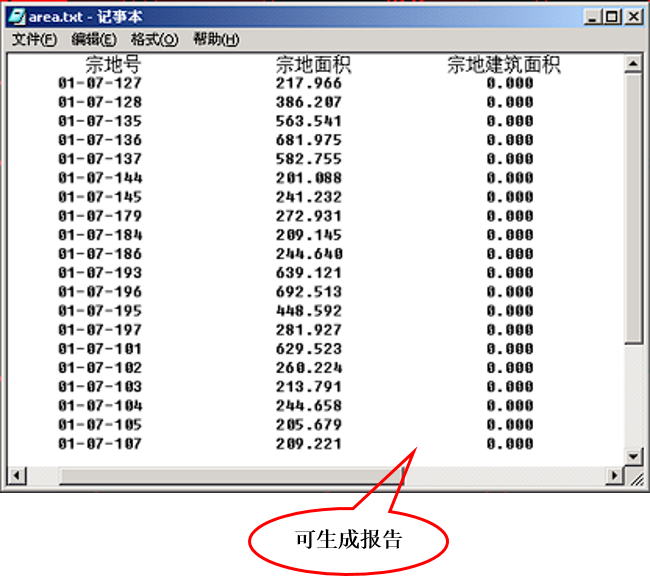Click the horizontal scrollbar right arrow

pos(614,476)
